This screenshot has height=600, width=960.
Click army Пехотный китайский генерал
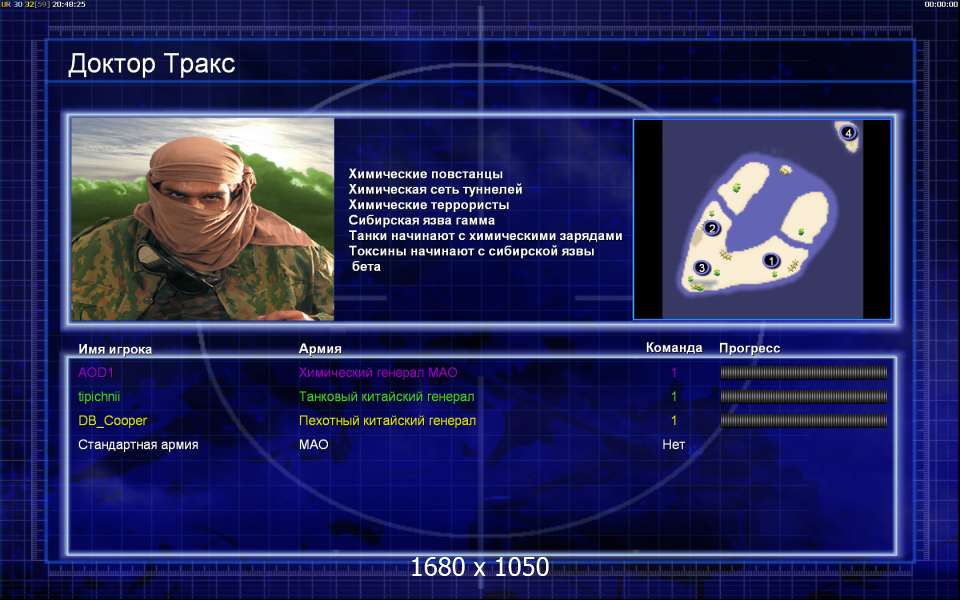[x=387, y=421]
